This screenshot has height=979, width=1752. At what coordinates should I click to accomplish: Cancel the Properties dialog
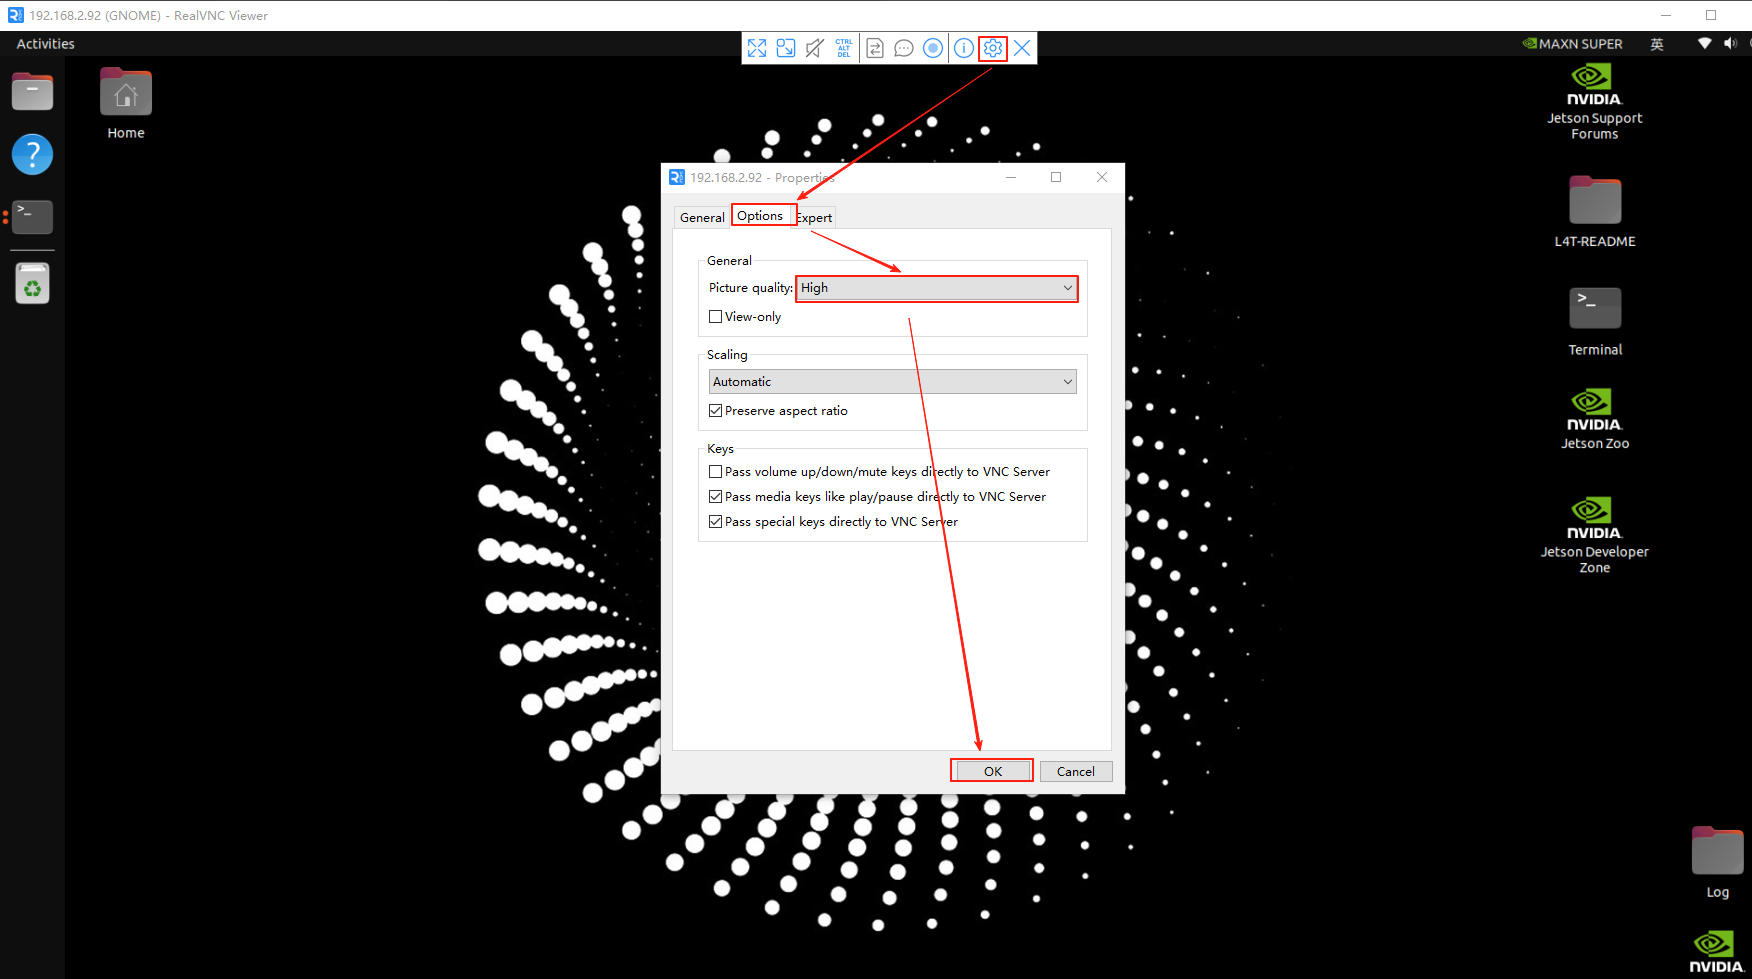[1075, 771]
